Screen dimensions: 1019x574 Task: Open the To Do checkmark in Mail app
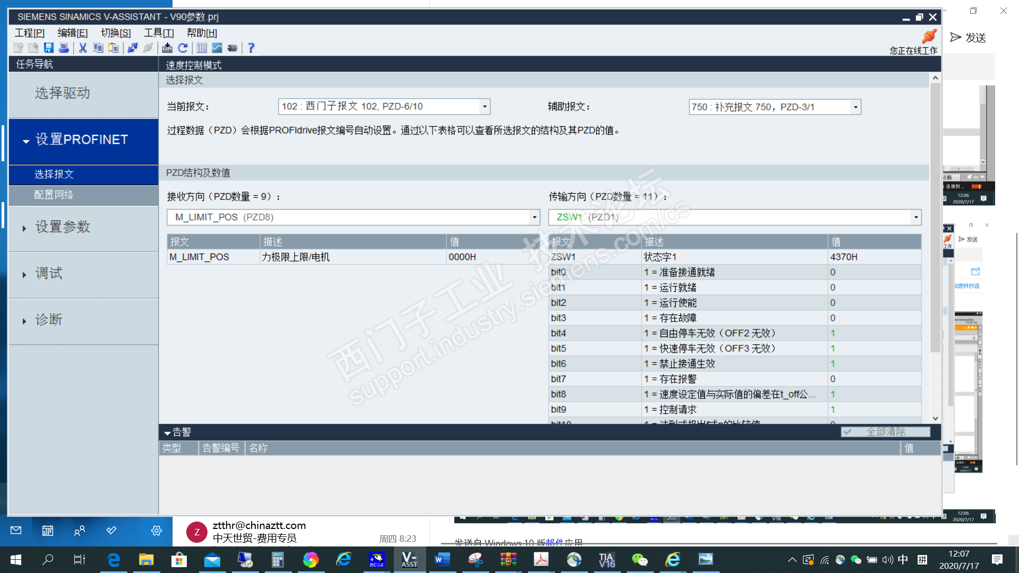tap(111, 530)
